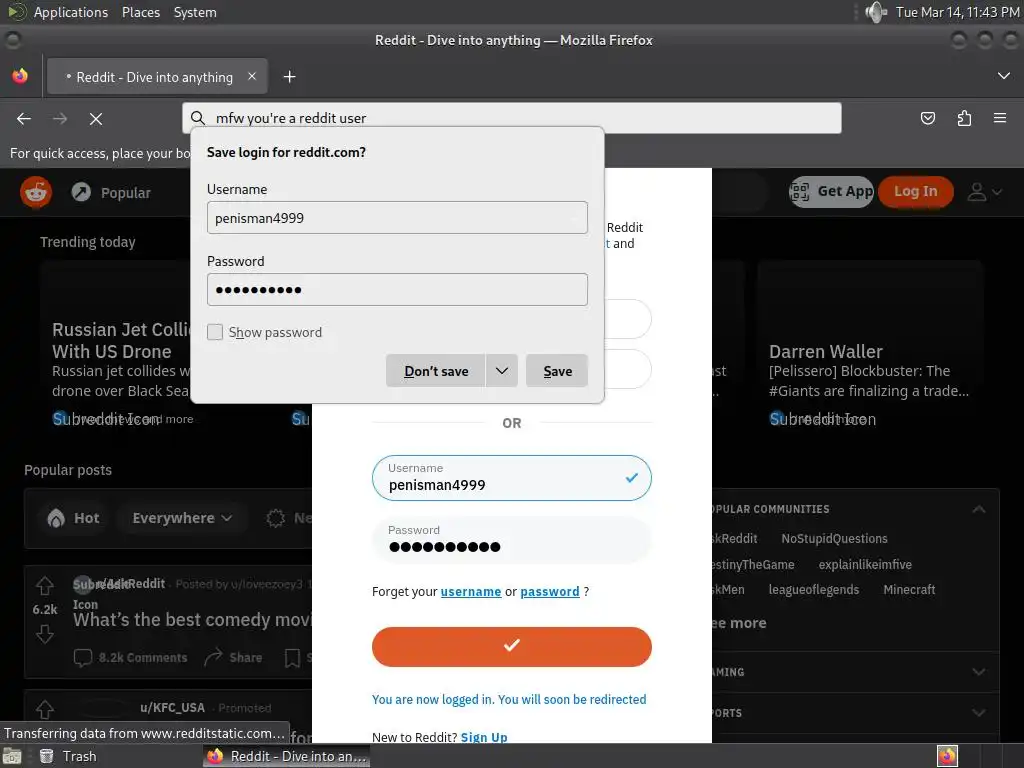Open the Places menu

[x=140, y=12]
